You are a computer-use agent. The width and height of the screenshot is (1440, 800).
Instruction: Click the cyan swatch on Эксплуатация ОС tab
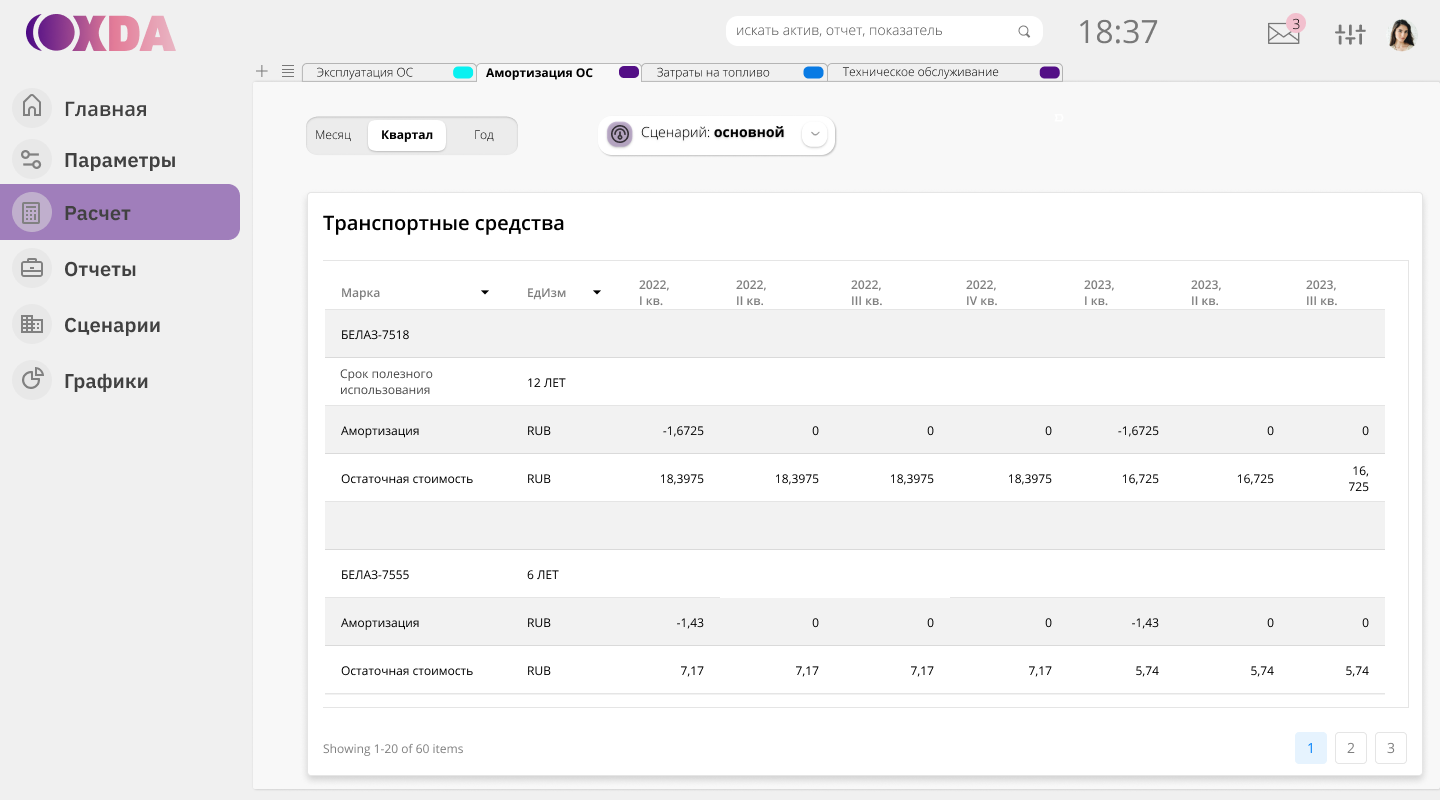[x=463, y=72]
